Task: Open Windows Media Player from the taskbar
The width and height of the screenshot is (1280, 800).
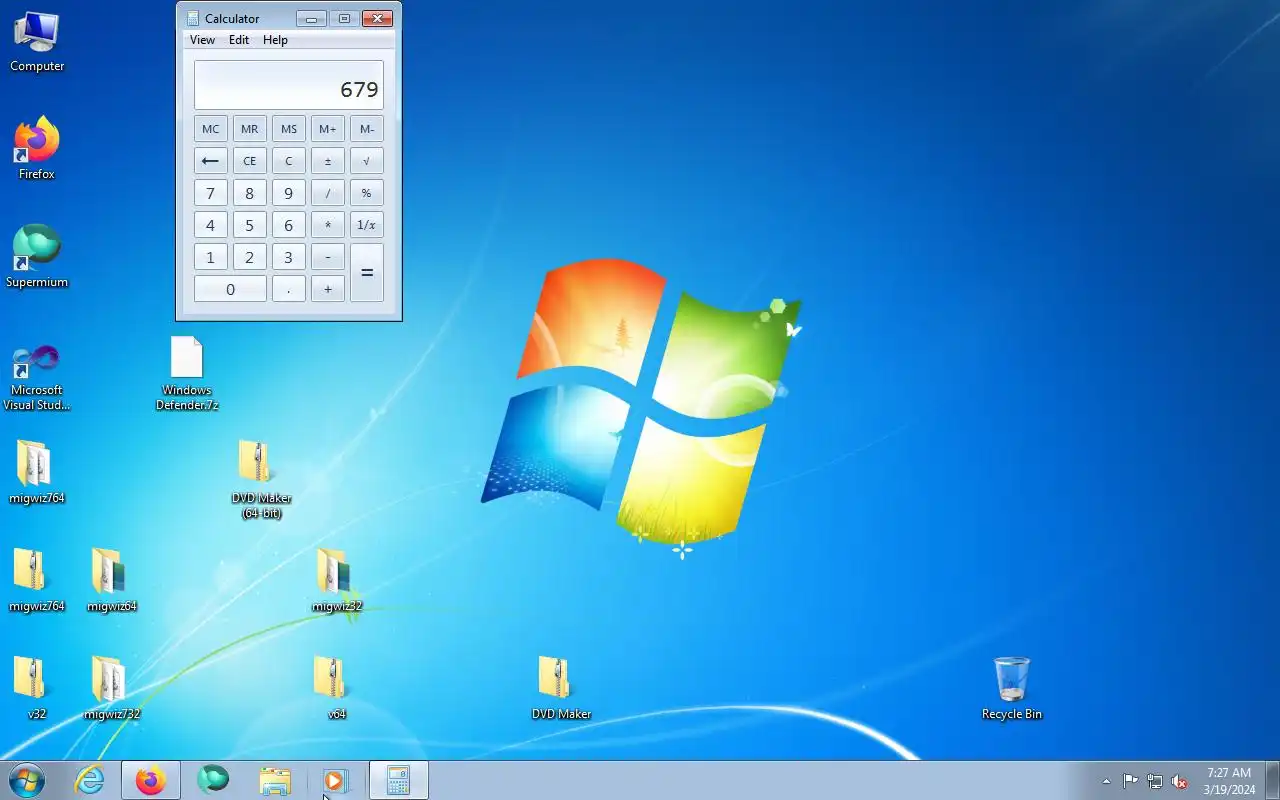Action: (336, 780)
